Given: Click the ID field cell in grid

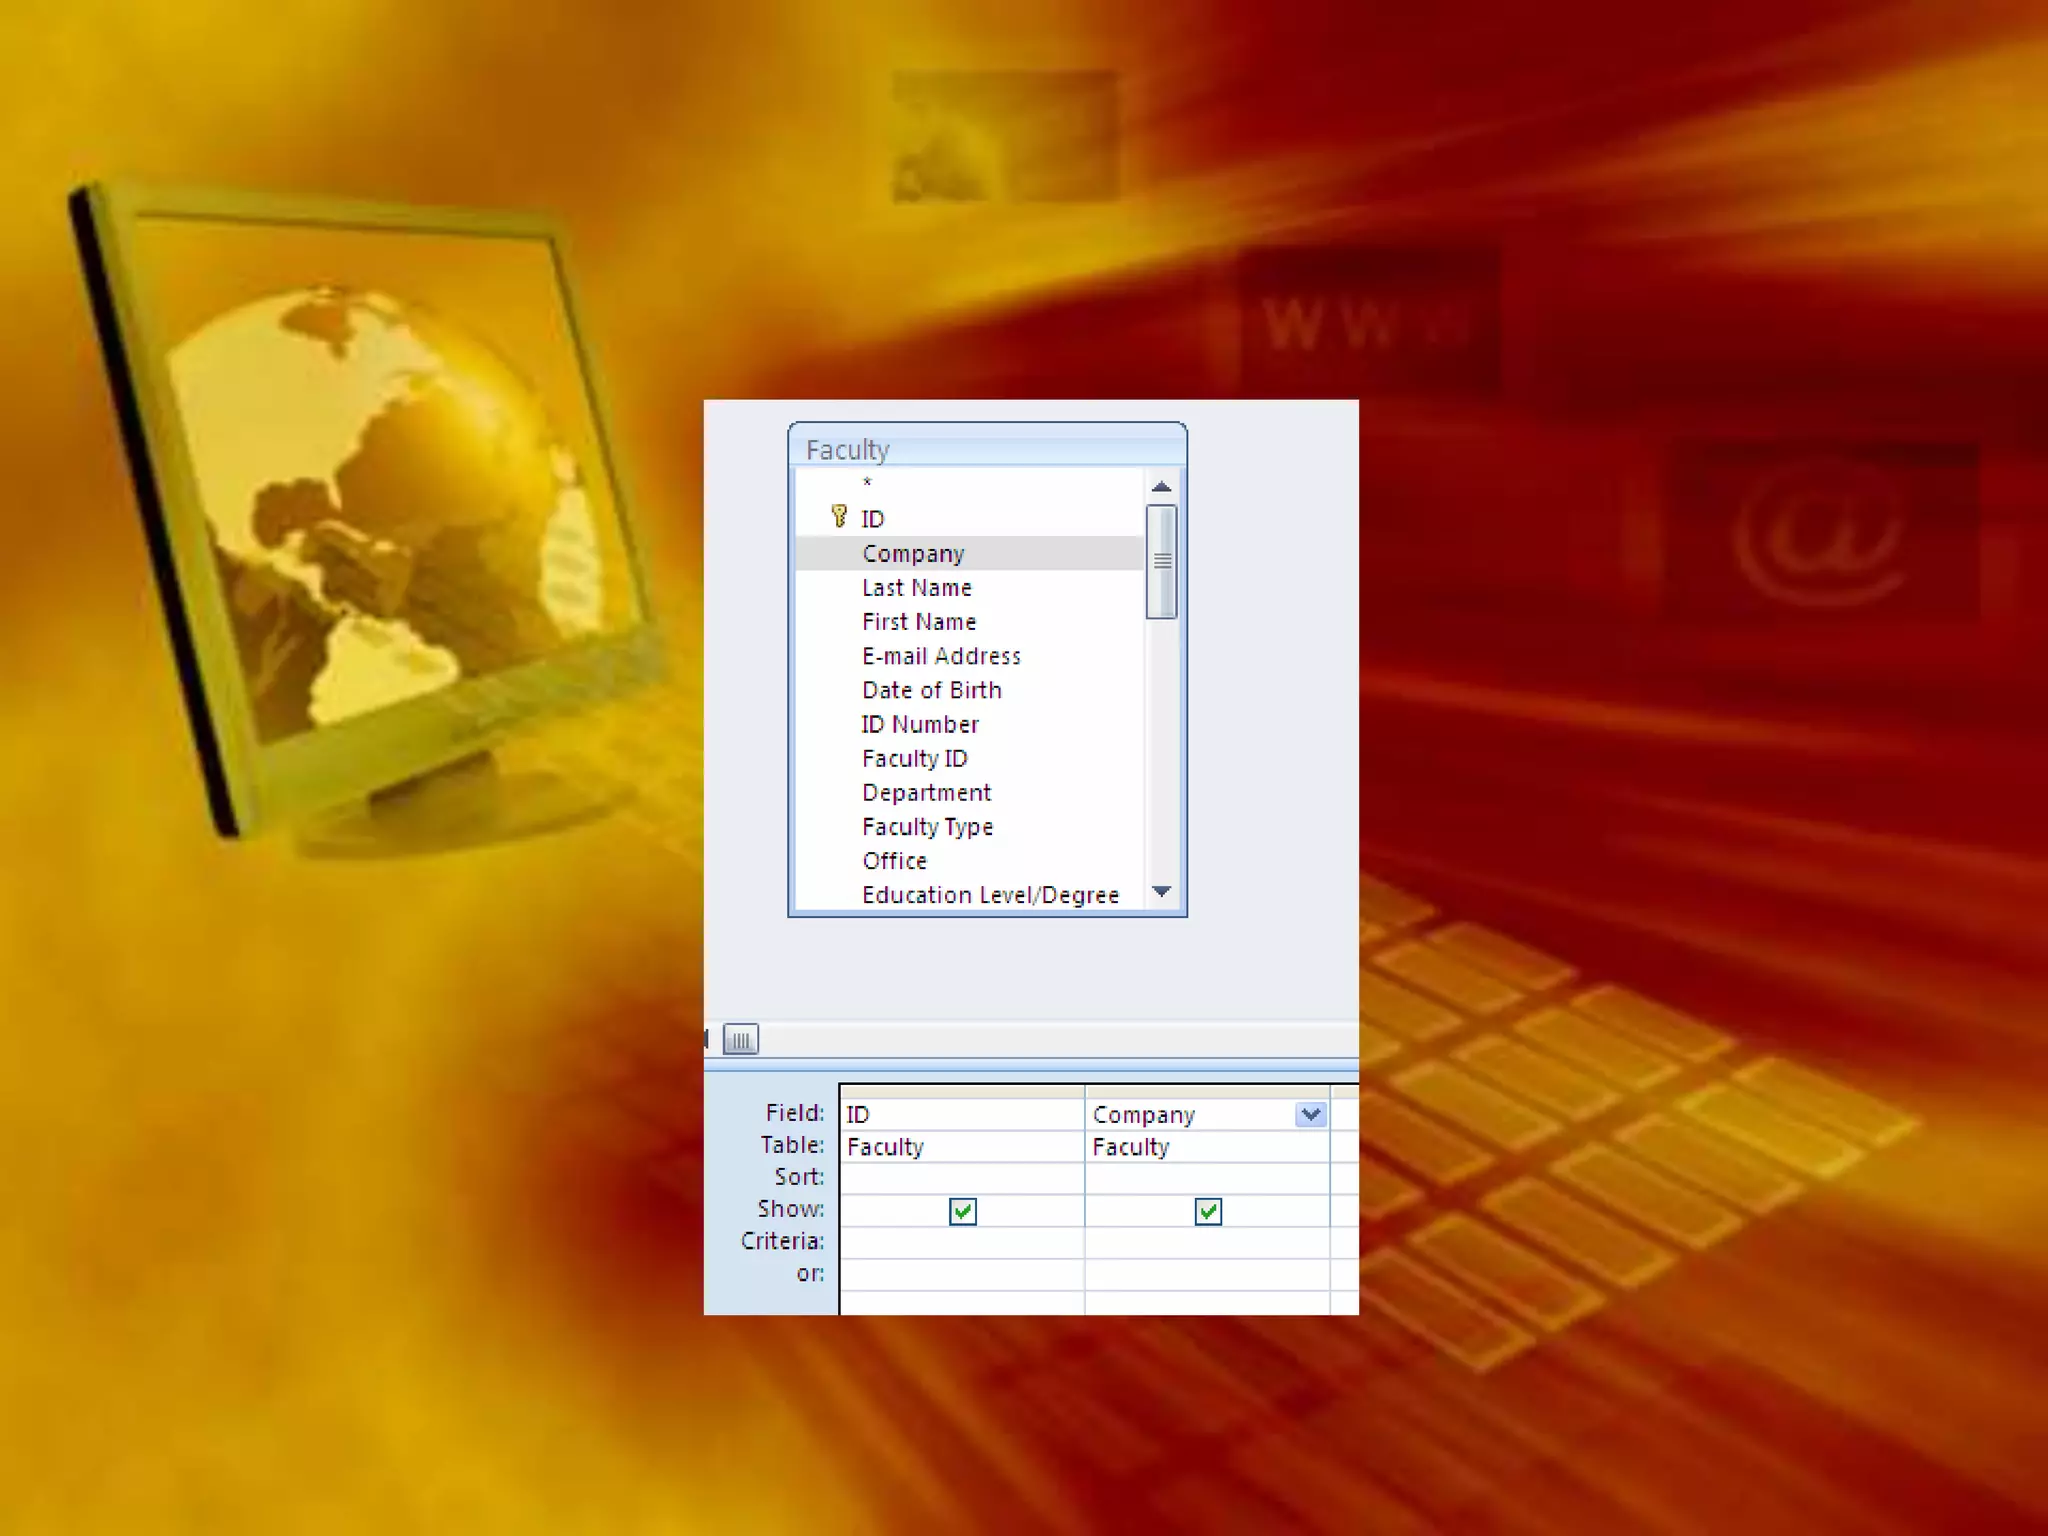Looking at the screenshot, I should pos(962,1114).
